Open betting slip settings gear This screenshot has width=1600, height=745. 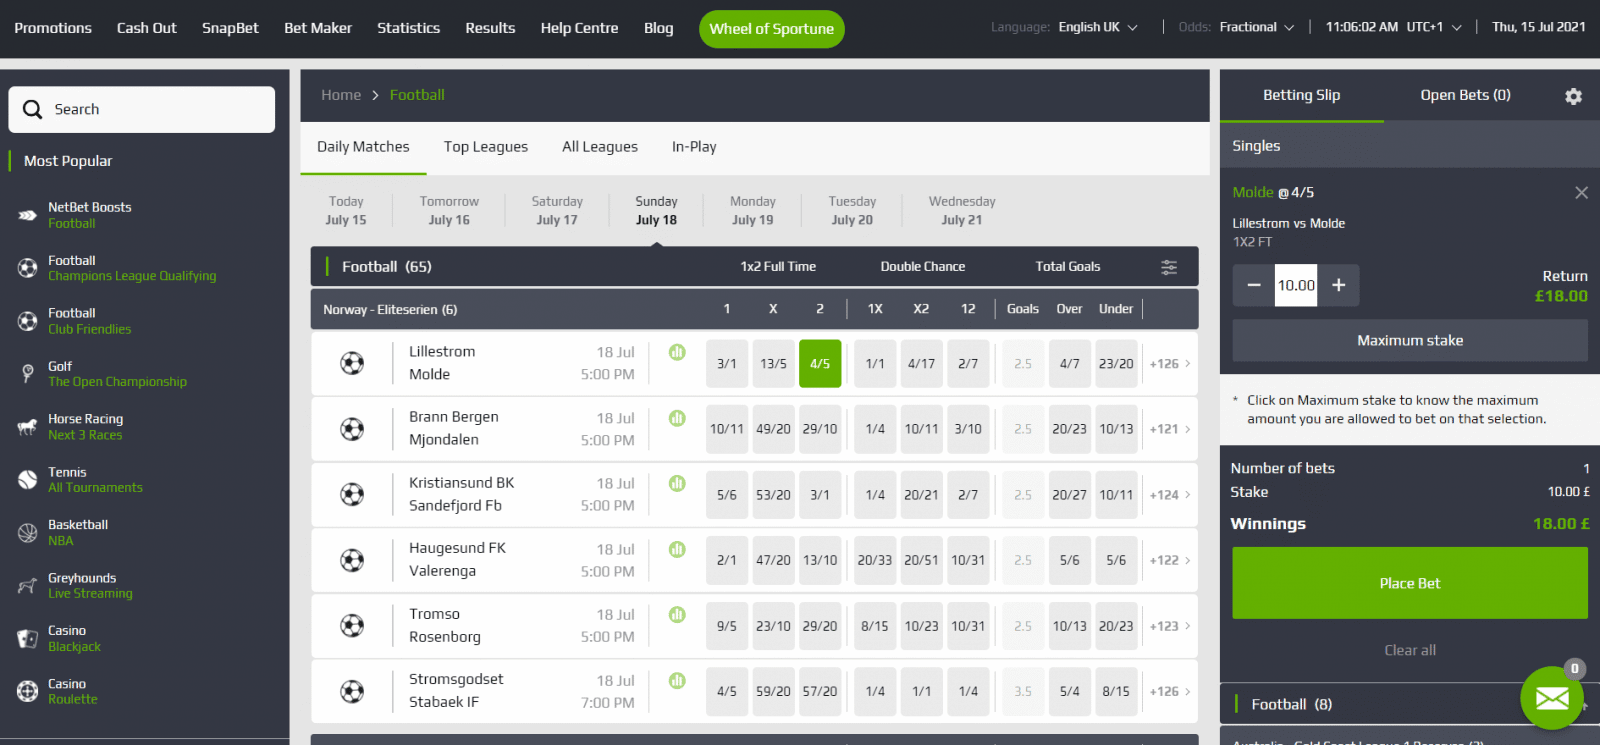(x=1573, y=96)
